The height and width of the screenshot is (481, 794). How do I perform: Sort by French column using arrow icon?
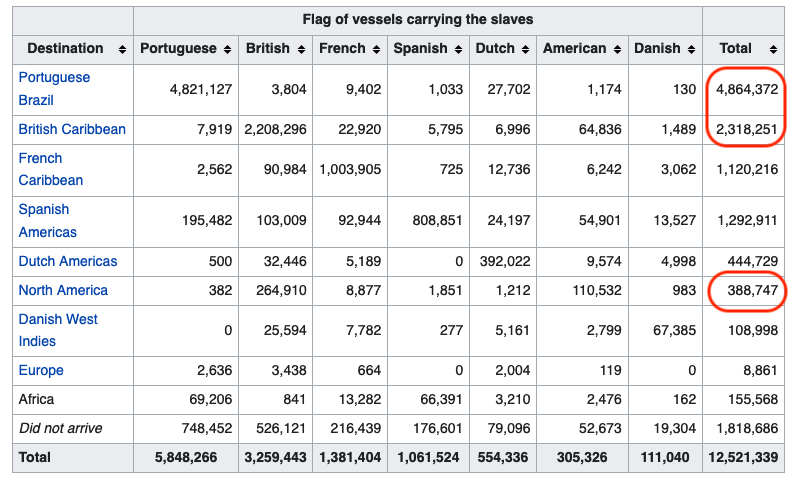(376, 49)
